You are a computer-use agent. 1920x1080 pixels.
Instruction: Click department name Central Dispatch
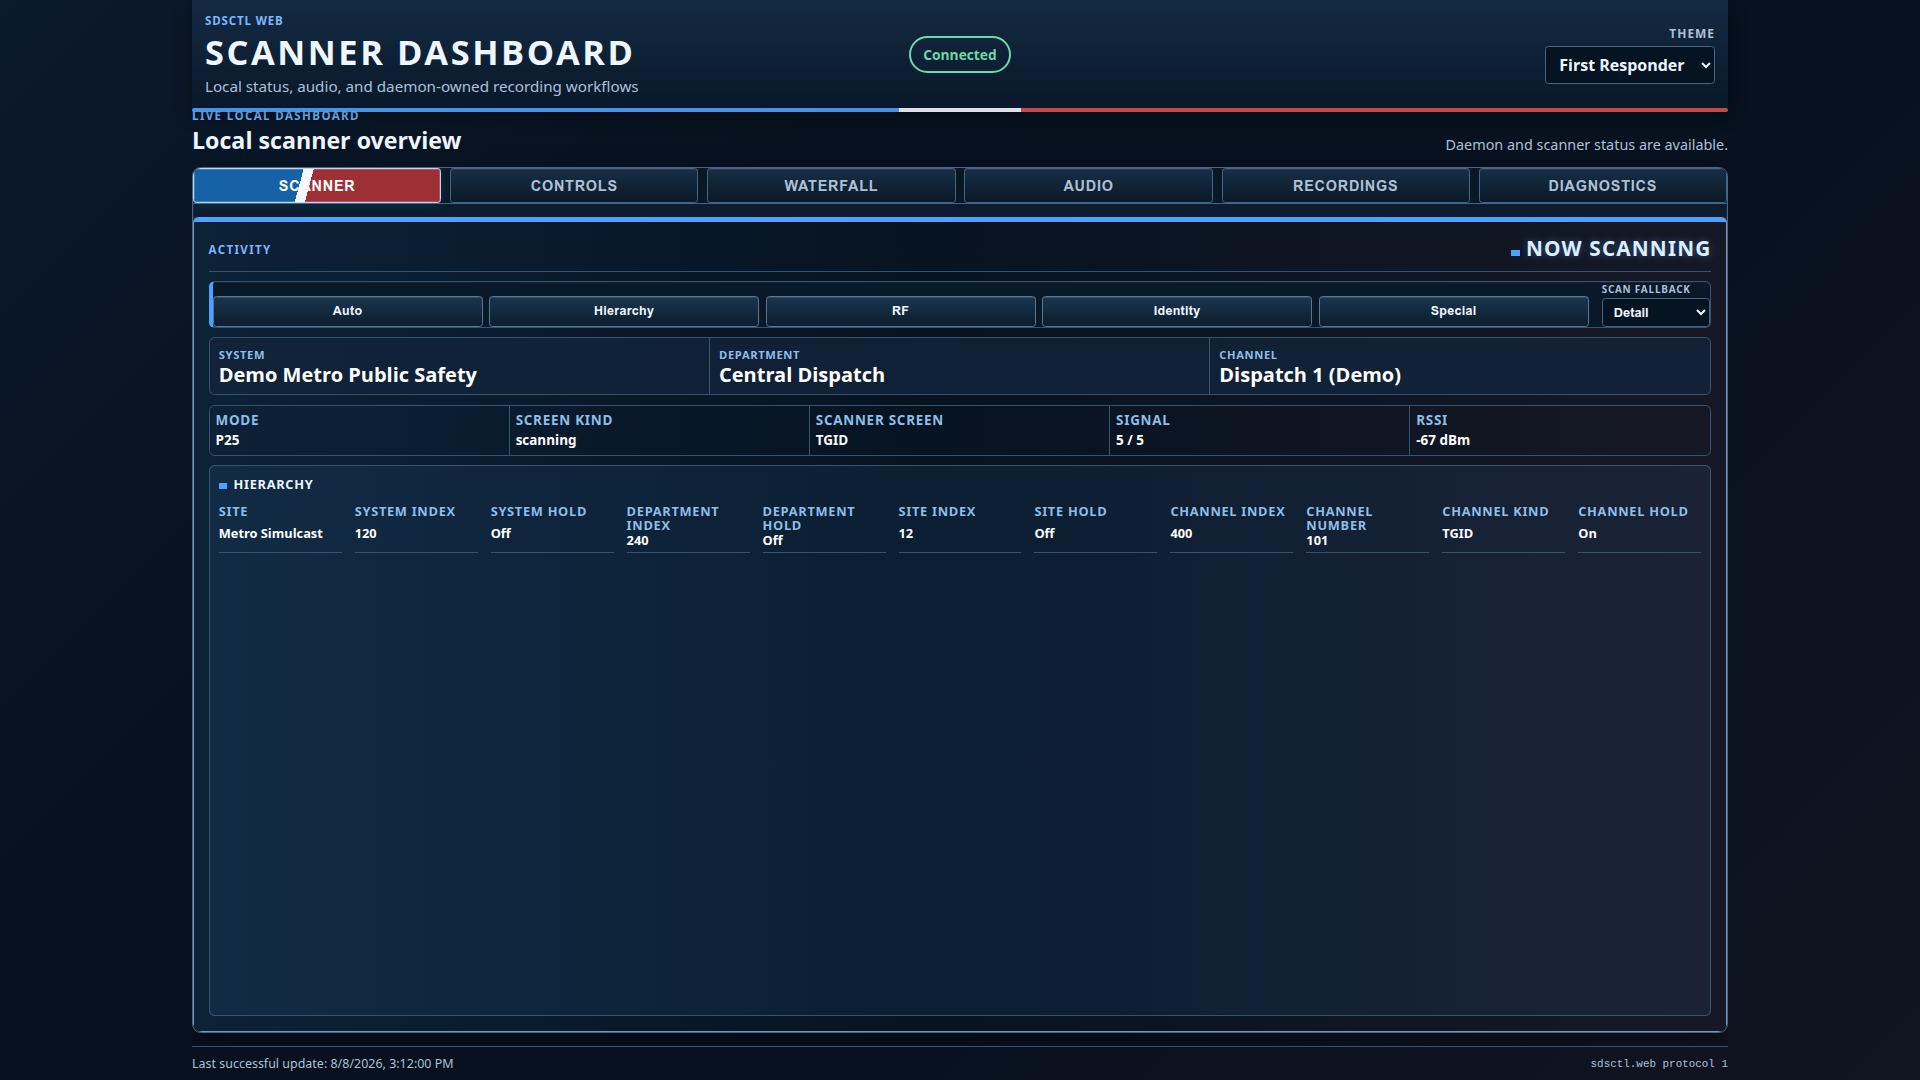point(802,375)
